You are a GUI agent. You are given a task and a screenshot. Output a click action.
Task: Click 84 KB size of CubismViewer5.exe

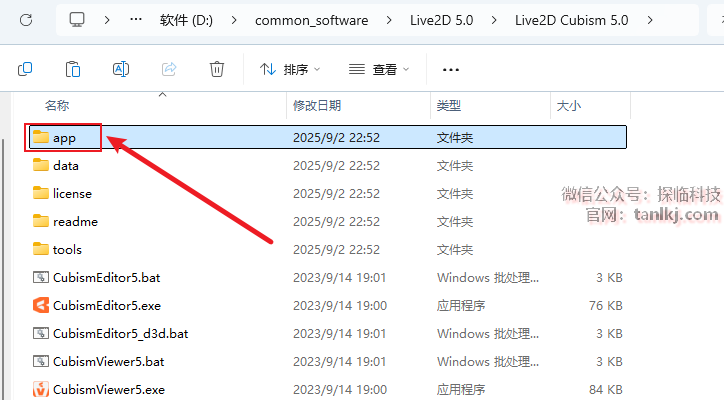[605, 390]
